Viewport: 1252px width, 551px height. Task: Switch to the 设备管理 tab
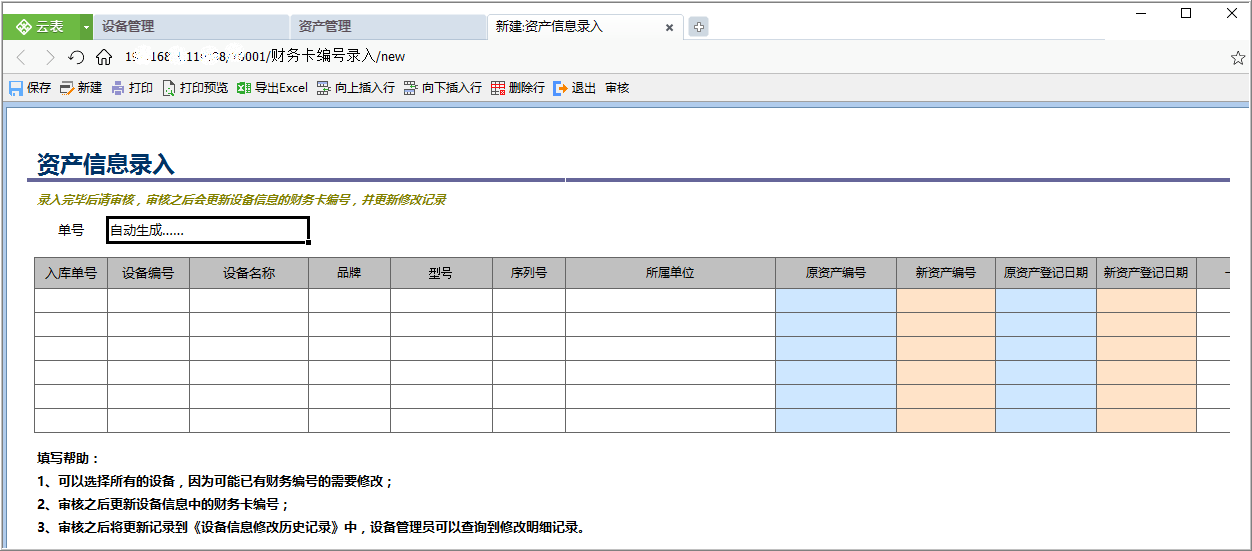pos(190,27)
